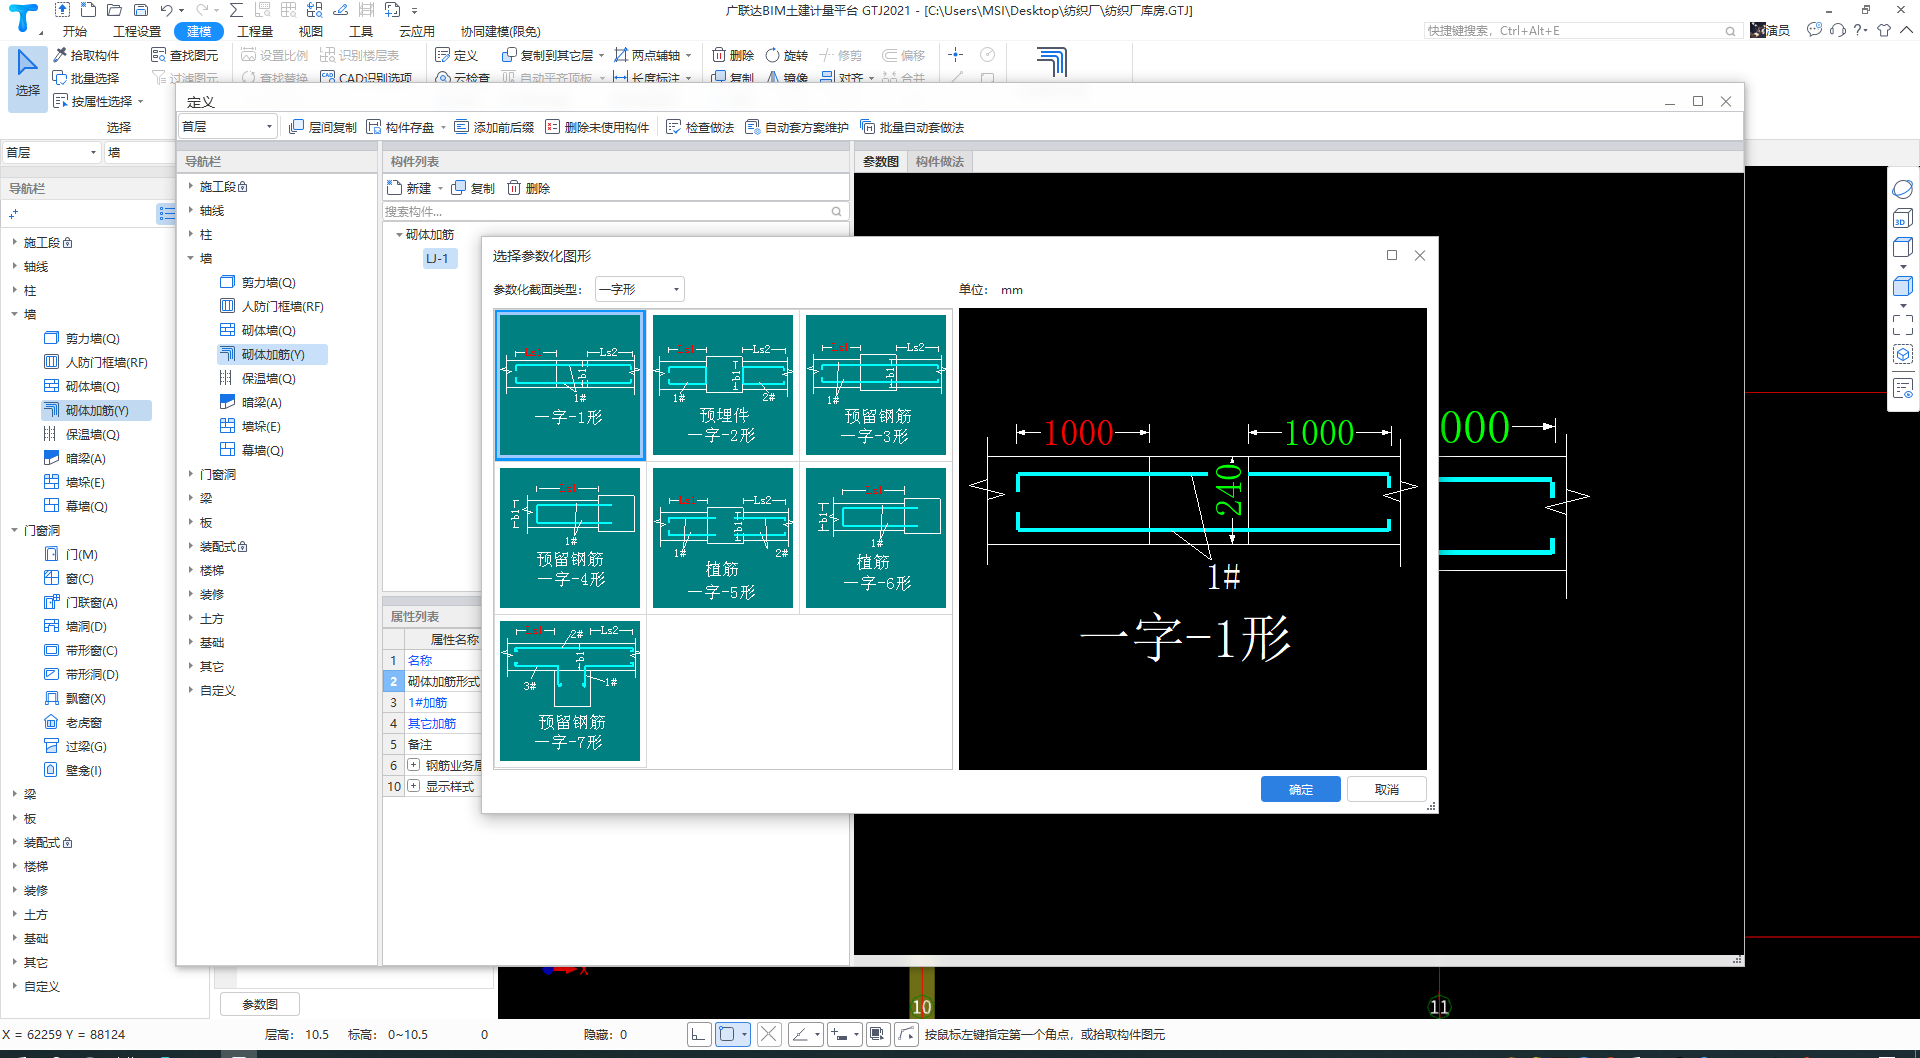Open the 工程设置 ribbon tab
Screen dimensions: 1920x1058
(x=137, y=31)
